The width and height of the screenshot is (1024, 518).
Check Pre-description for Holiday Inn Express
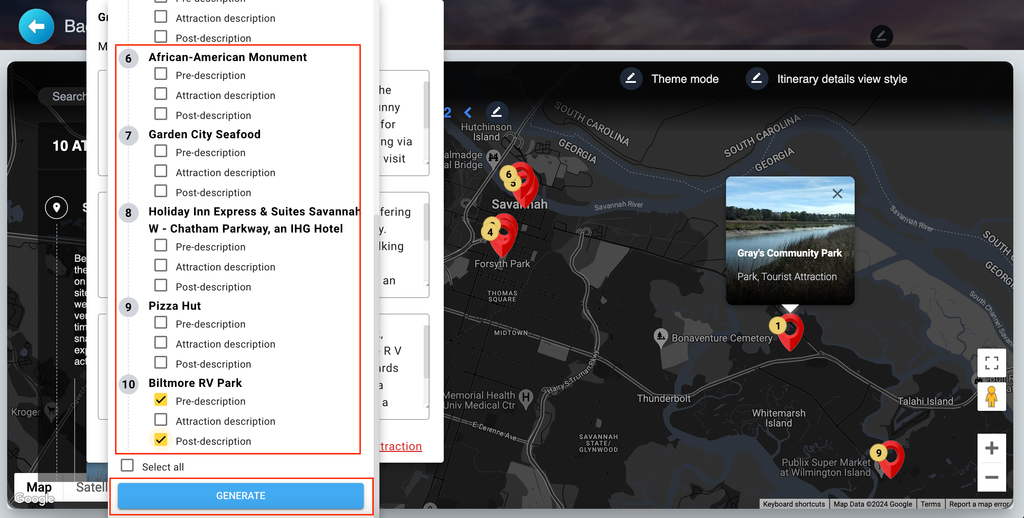pyautogui.click(x=161, y=246)
